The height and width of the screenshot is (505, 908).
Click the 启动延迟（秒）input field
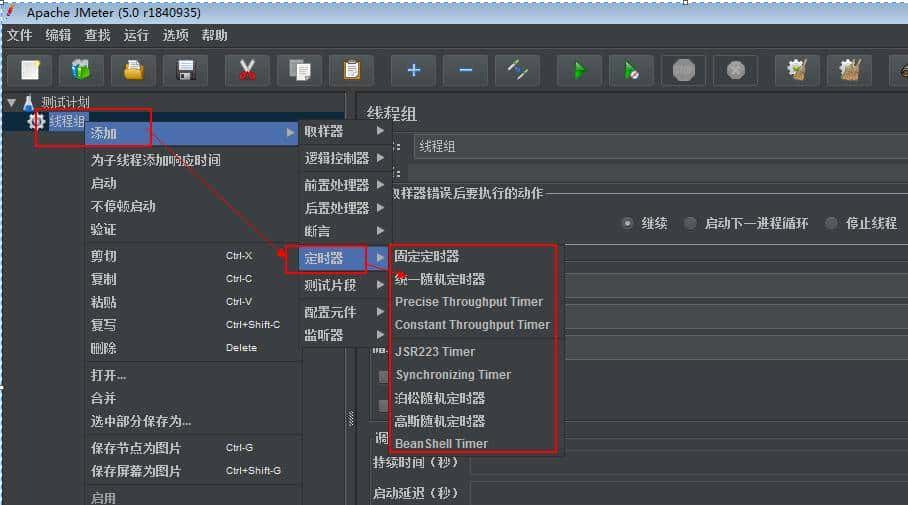[689, 493]
